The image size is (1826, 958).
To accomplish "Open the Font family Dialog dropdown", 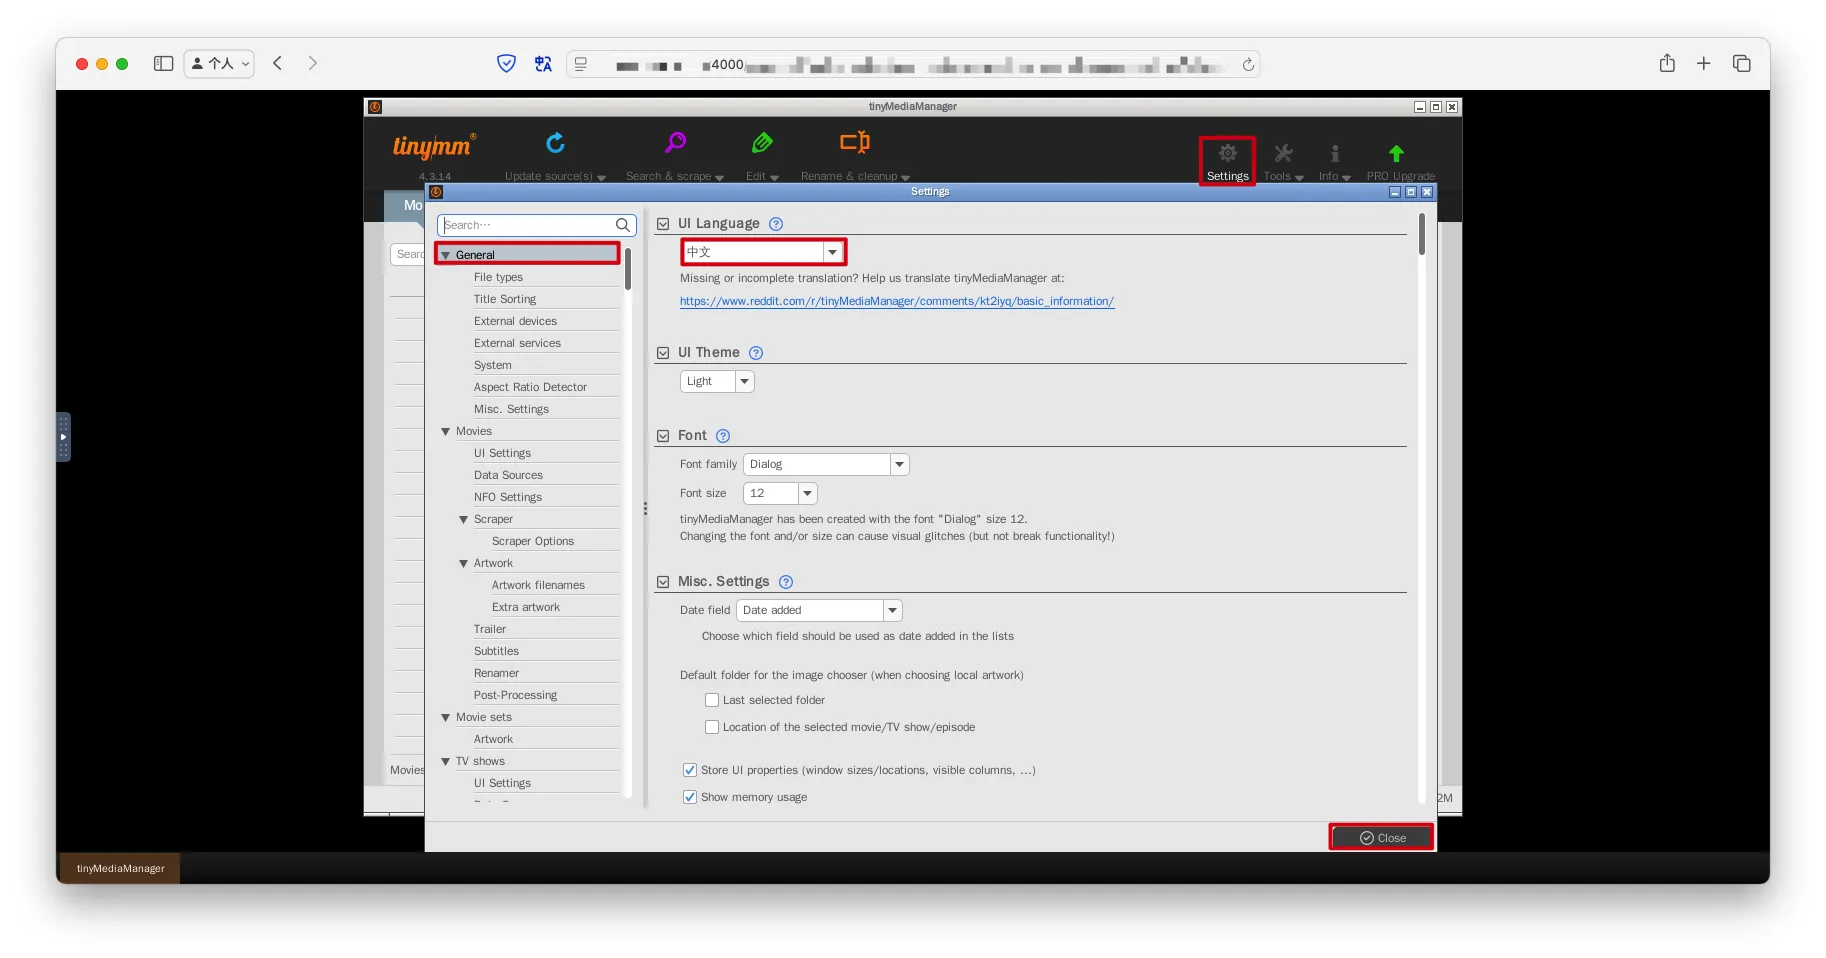I will point(825,464).
